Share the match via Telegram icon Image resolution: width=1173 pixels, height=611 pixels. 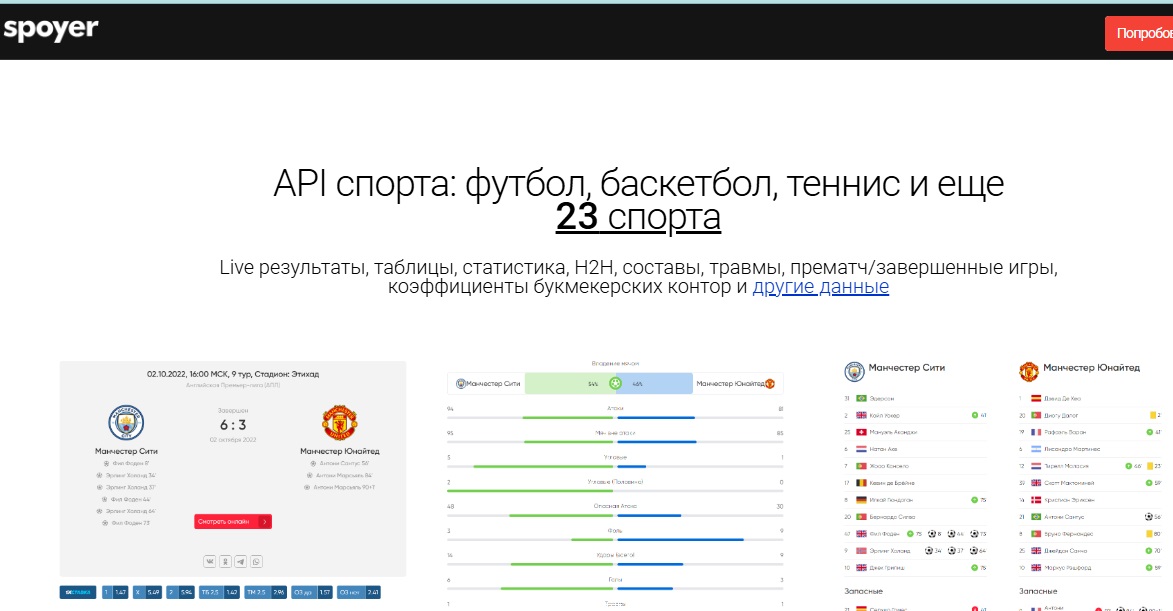[241, 562]
